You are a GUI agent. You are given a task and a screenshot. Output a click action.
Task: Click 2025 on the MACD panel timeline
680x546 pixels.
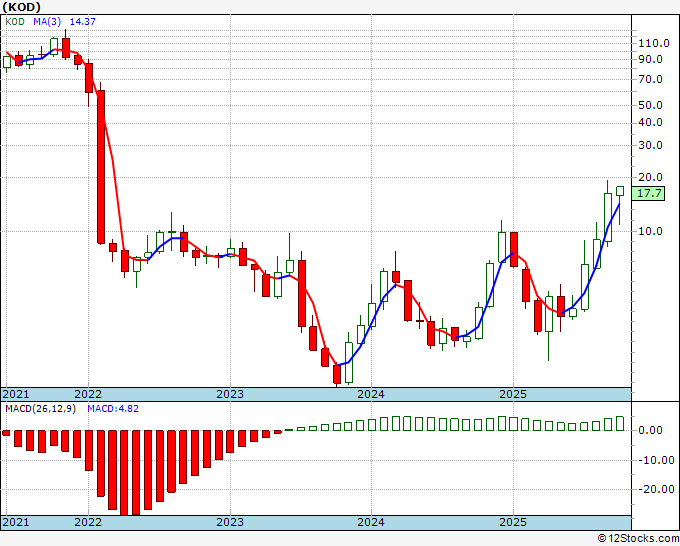coord(513,522)
